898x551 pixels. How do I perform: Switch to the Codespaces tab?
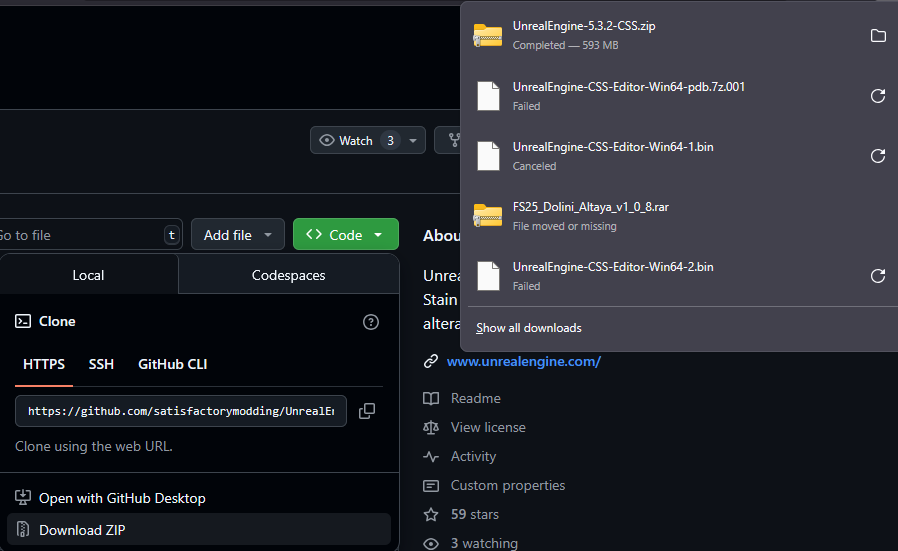click(x=288, y=275)
